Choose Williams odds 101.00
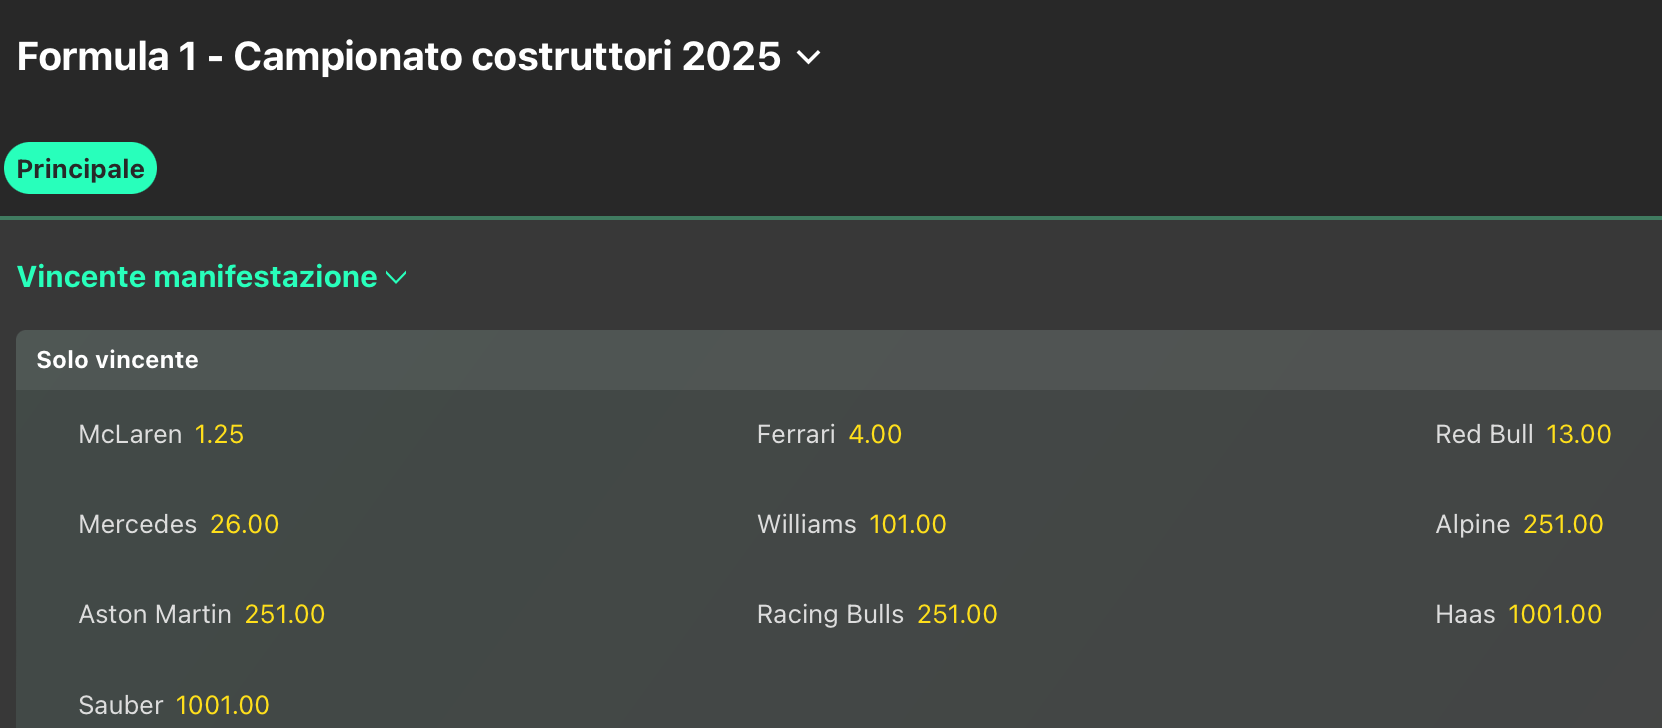Viewport: 1662px width, 728px height. point(907,525)
